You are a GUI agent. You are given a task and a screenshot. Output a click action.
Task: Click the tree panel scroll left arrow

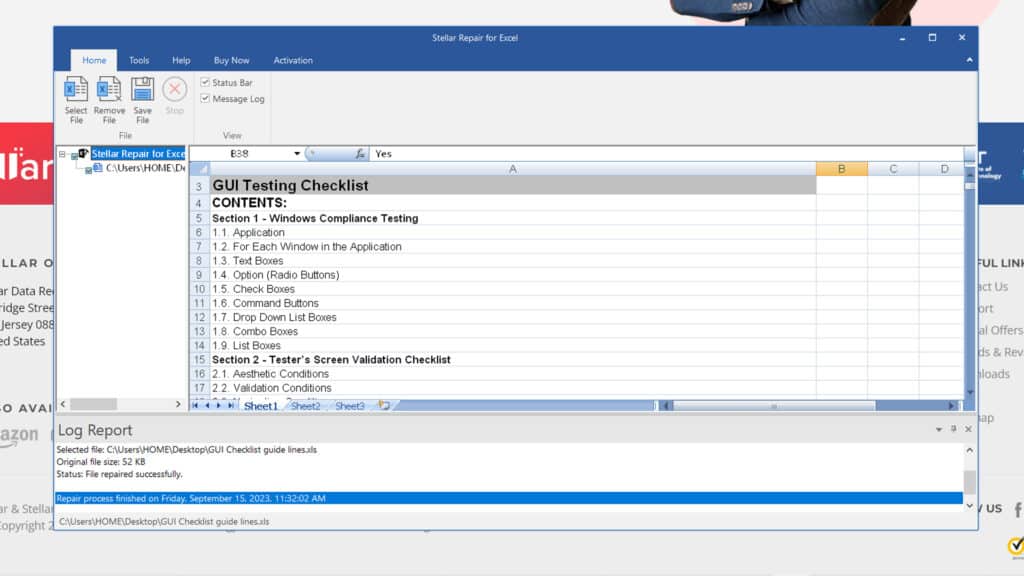click(x=63, y=404)
